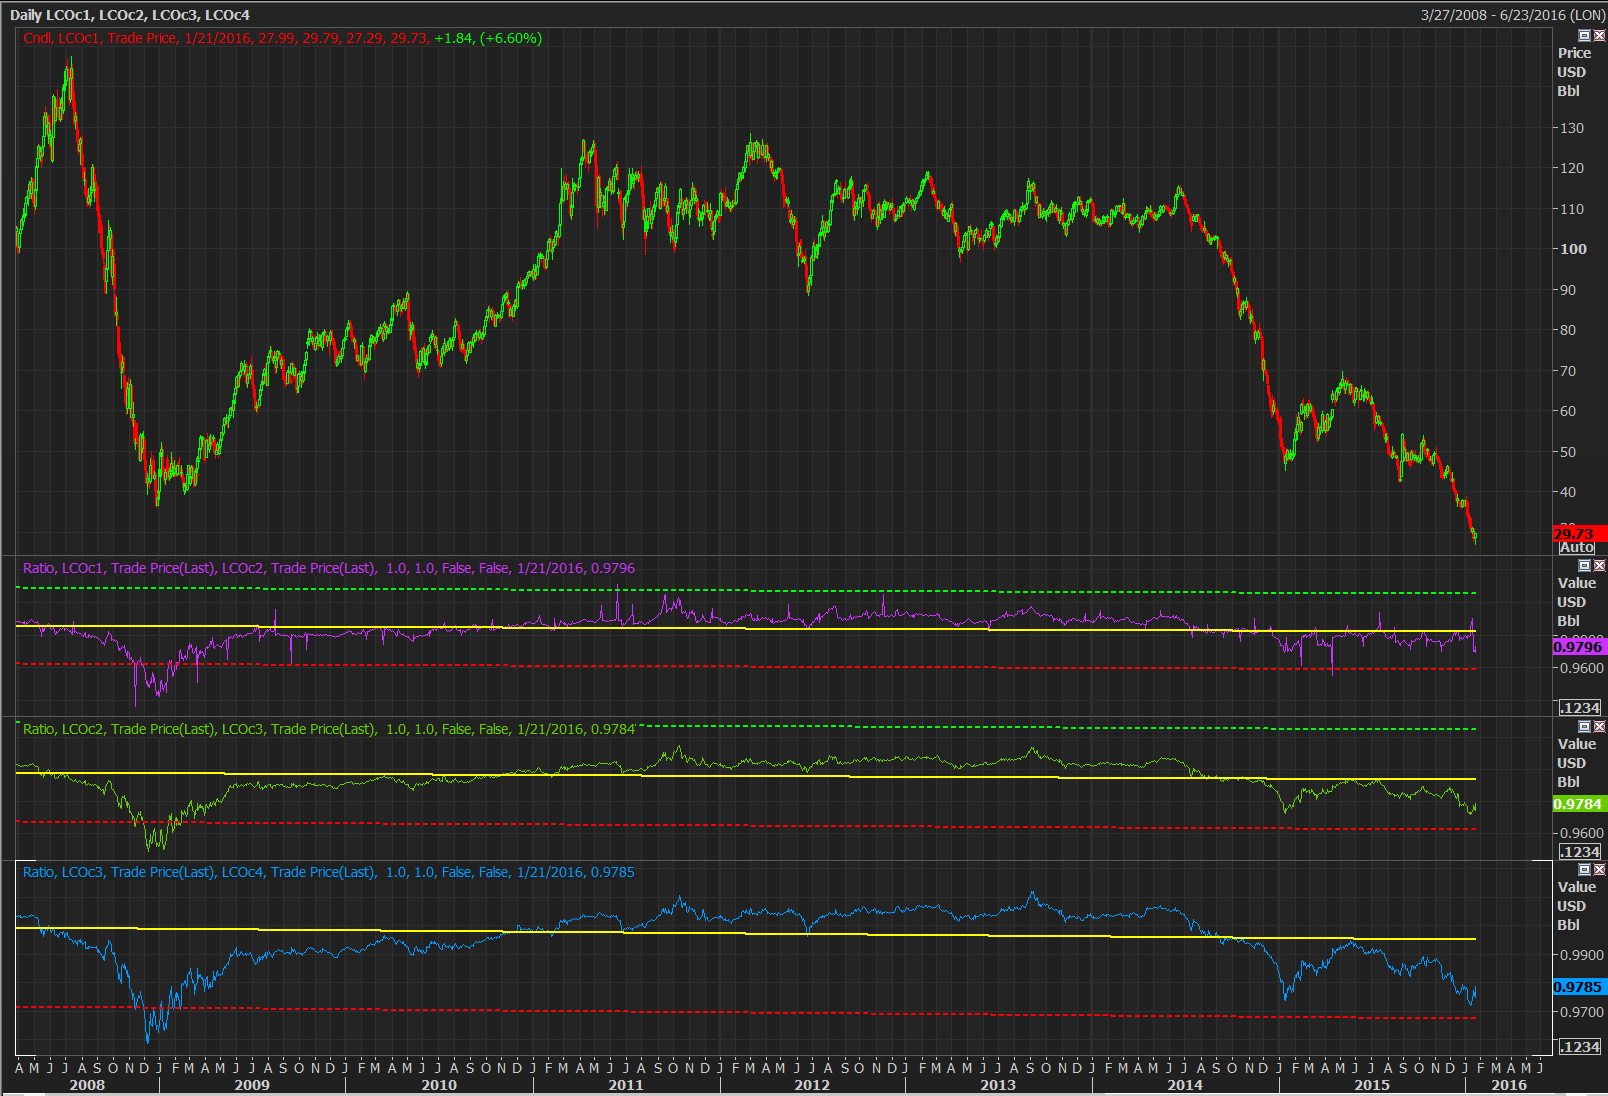
Task: Click the 'Value' axis title in LCOc1/LCOc2 ratio panel
Action: pos(1577,583)
